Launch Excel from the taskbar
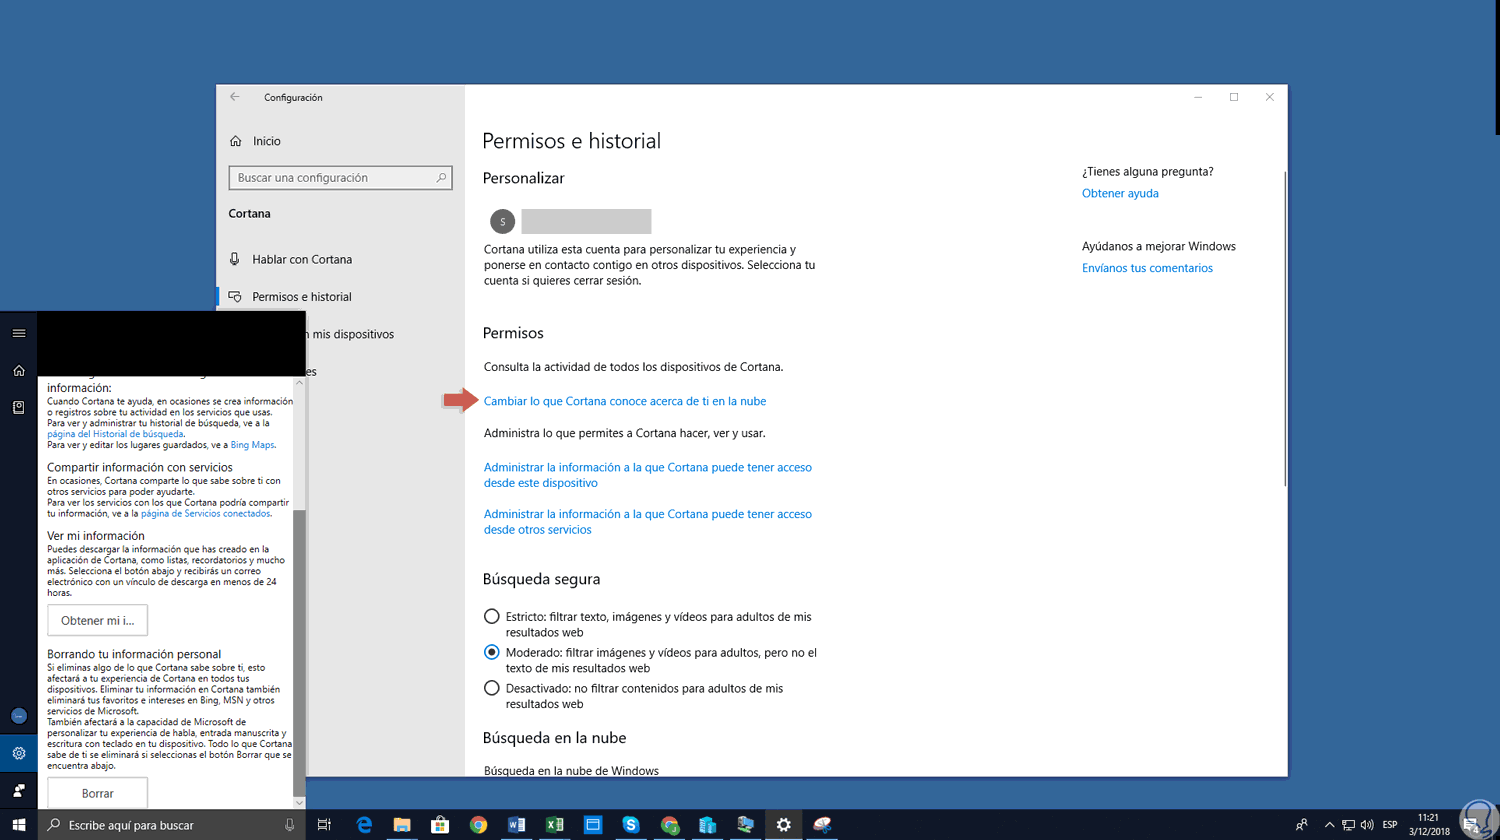 pyautogui.click(x=554, y=825)
